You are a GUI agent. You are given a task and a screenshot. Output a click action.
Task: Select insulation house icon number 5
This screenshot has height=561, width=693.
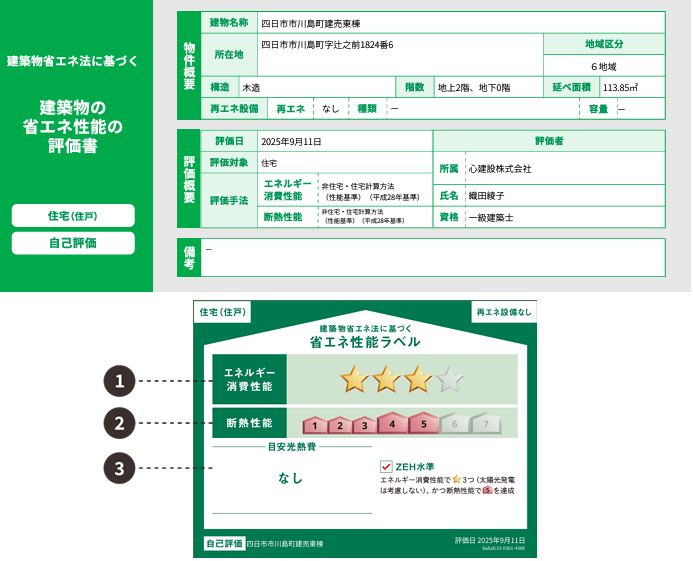424,423
